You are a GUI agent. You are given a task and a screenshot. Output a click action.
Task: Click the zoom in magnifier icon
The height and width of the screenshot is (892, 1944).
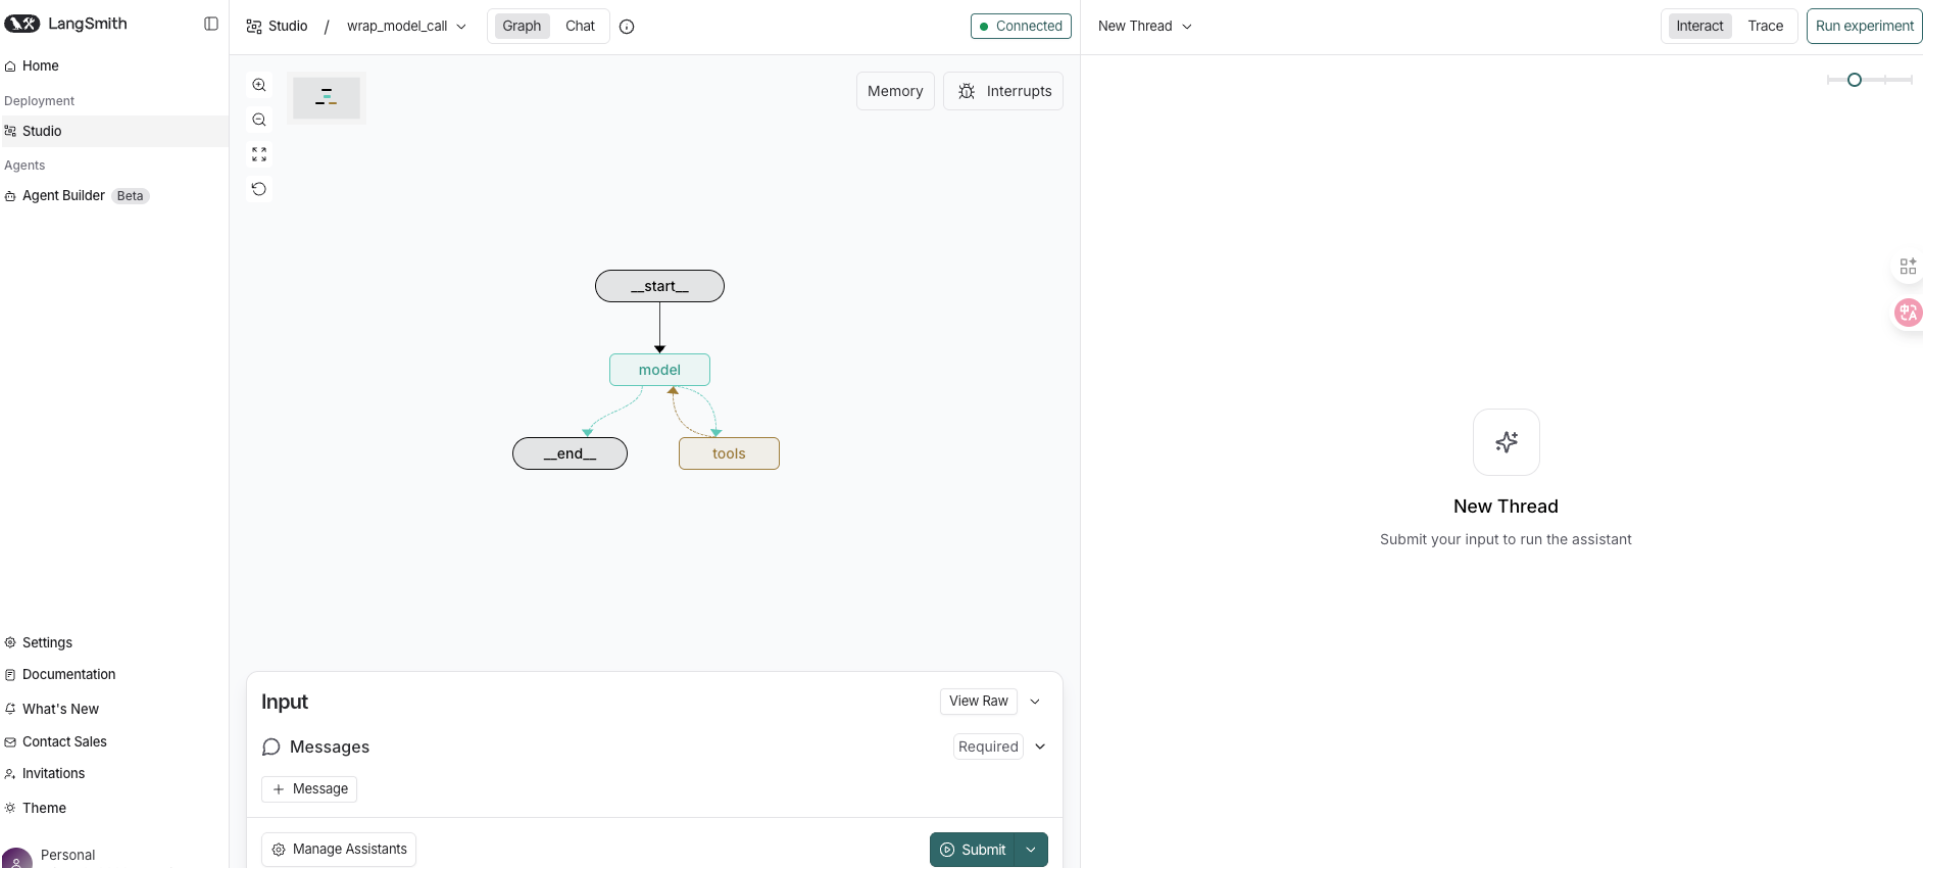click(259, 86)
